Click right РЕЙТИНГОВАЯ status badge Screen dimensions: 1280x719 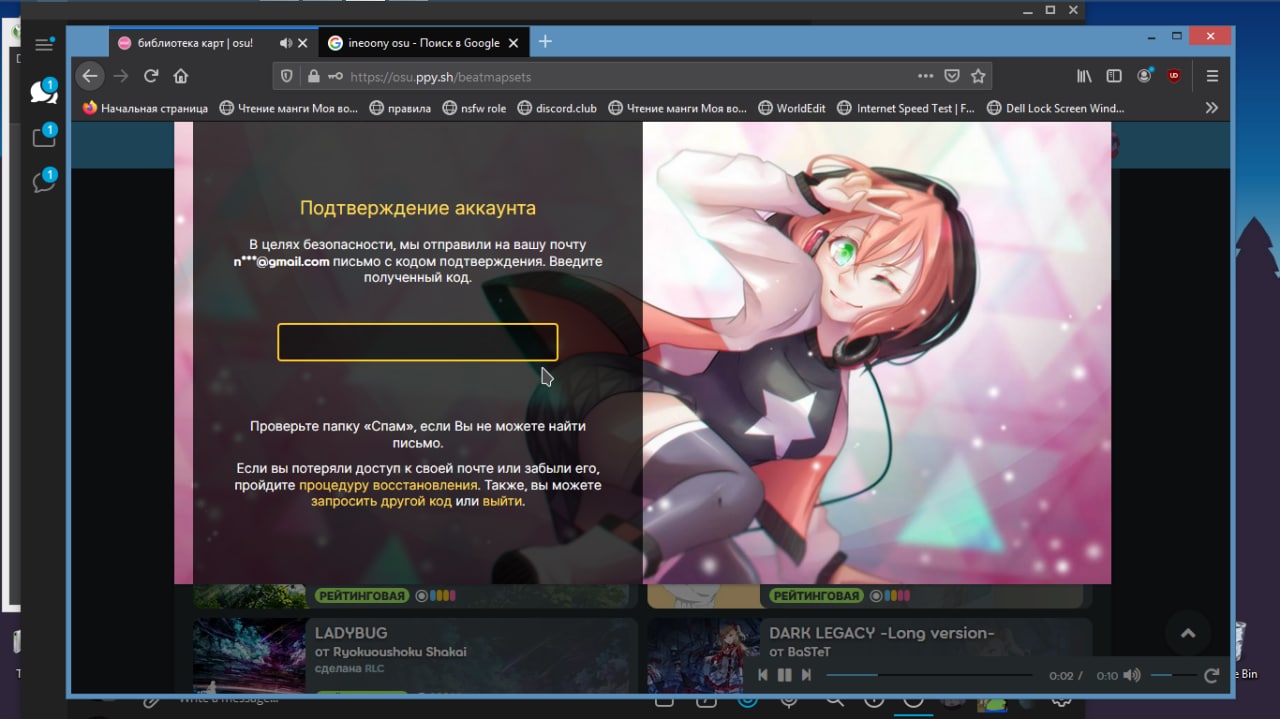pos(816,595)
